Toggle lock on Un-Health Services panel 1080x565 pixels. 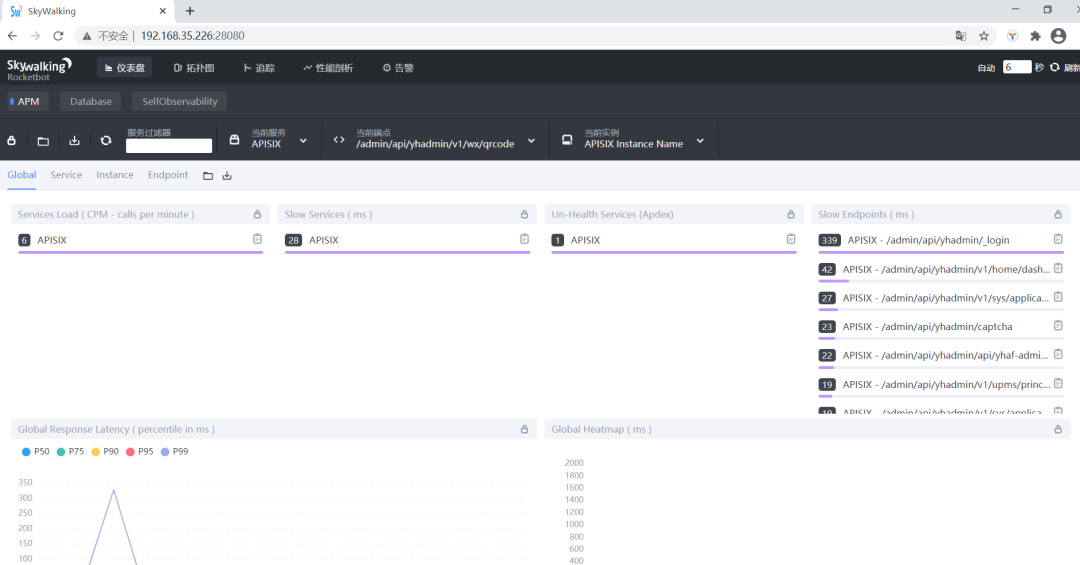(x=791, y=214)
